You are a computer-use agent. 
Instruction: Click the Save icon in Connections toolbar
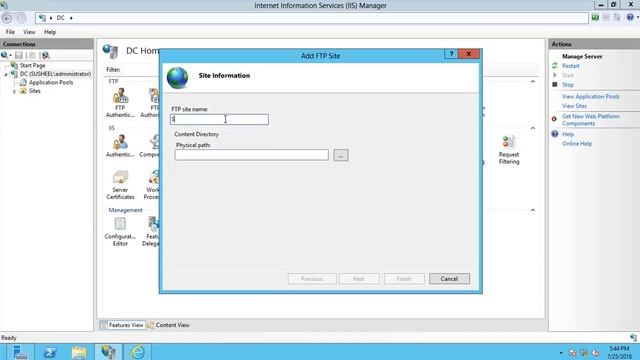19,55
